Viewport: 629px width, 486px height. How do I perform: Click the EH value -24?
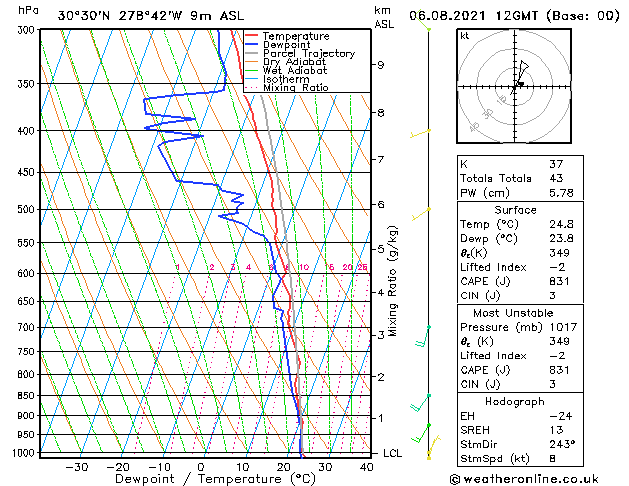[560, 416]
